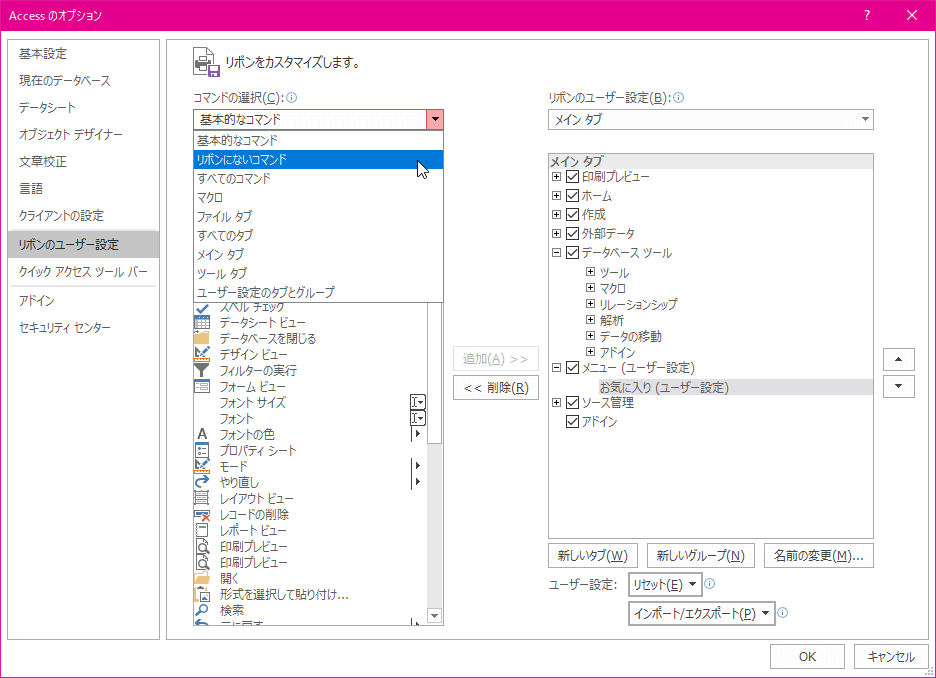The height and width of the screenshot is (678, 936).
Task: Choose ファイル タブ in dropdown list
Action: point(319,216)
